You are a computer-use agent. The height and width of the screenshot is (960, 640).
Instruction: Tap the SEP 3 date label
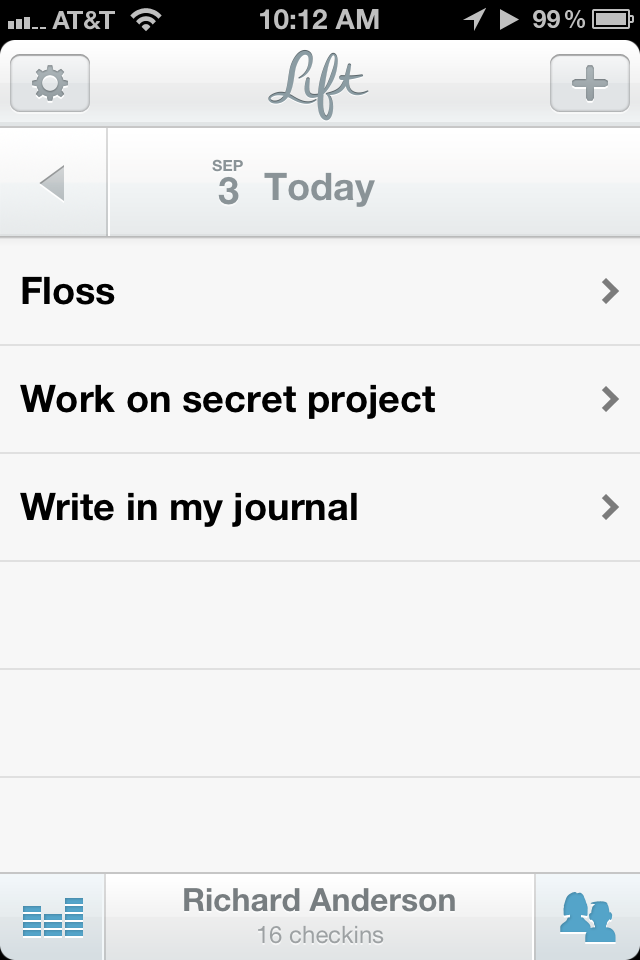click(228, 182)
